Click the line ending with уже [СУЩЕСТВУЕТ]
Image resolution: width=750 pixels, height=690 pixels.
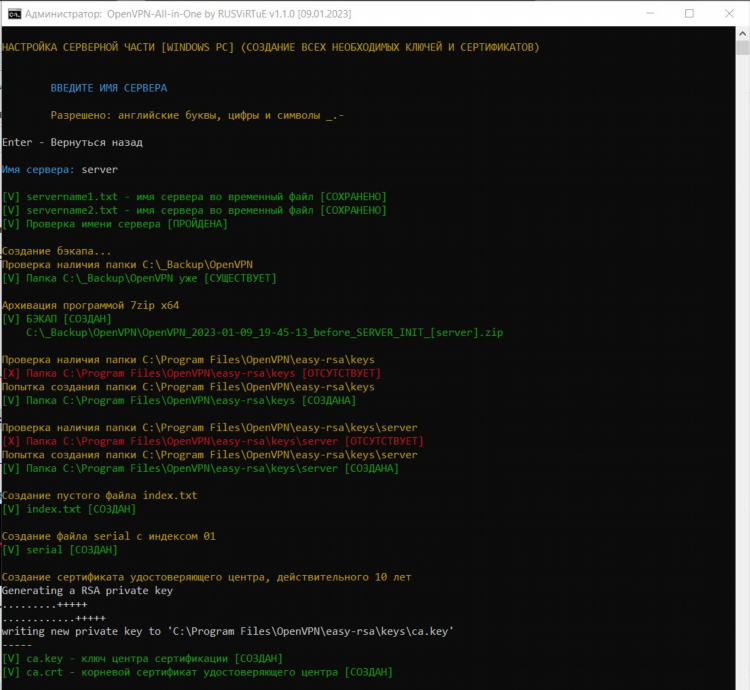139,278
